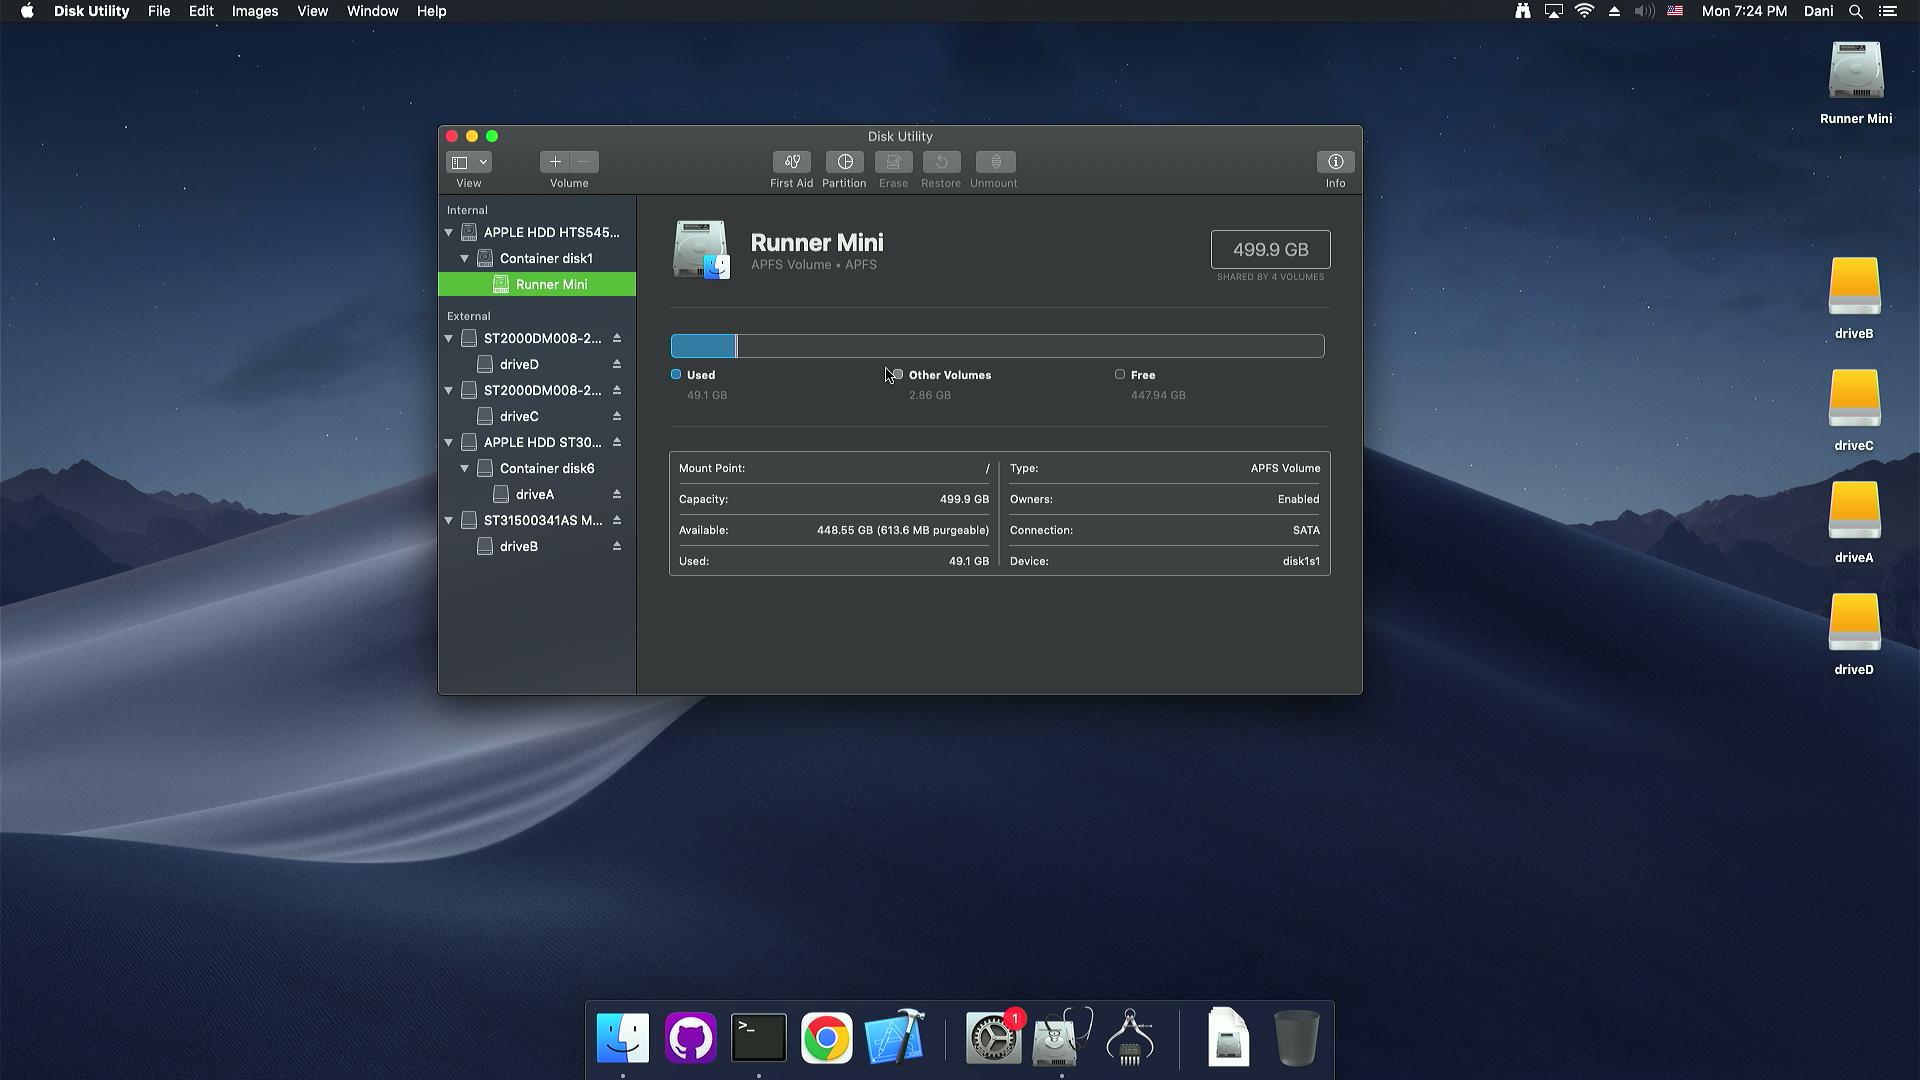Click the Restore toolbar icon

tap(941, 162)
